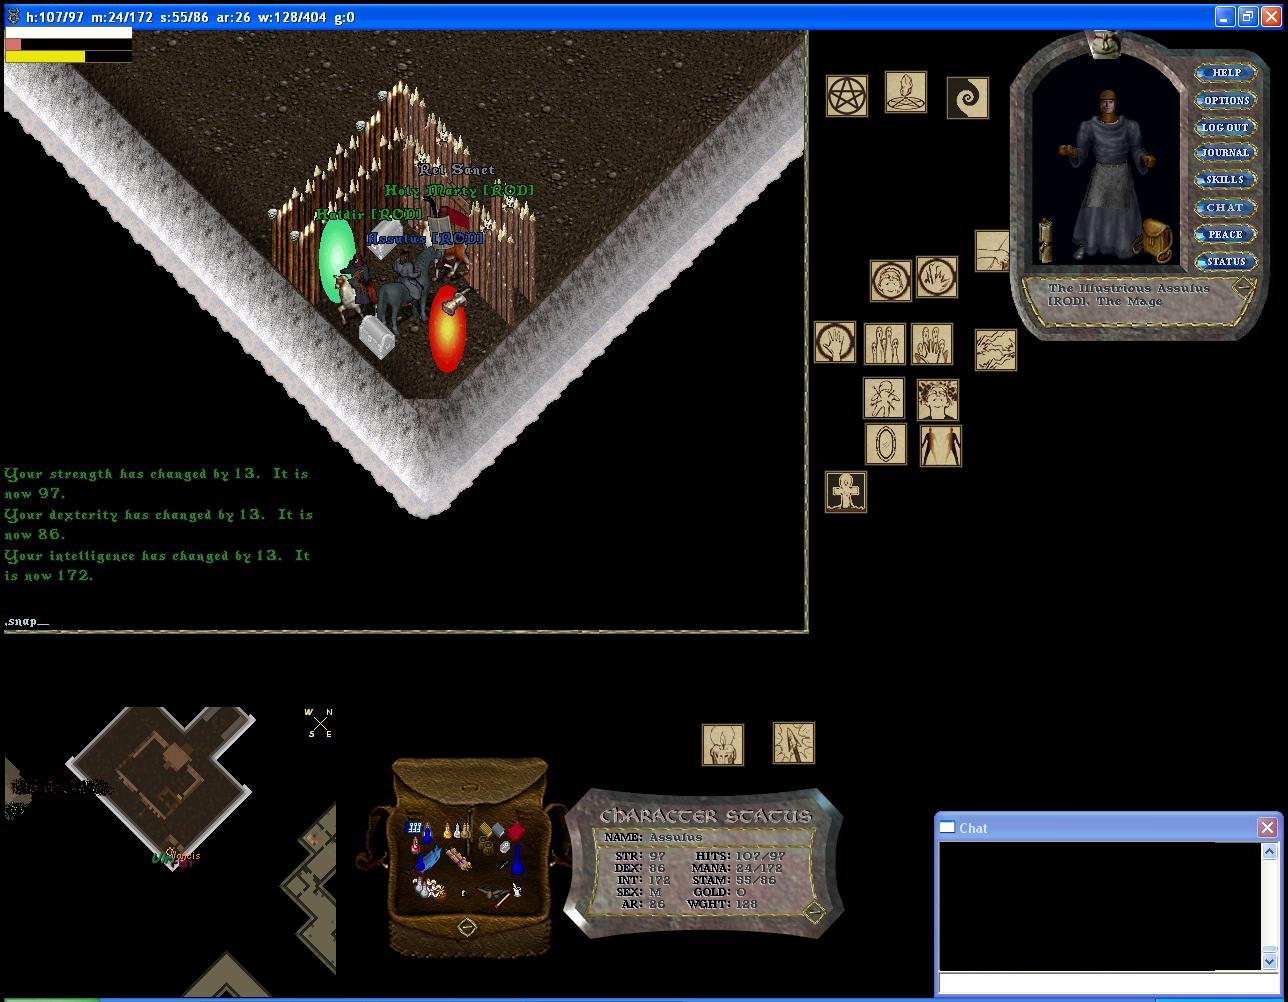Open the SKILLS list
1288x1002 pixels.
point(1225,180)
